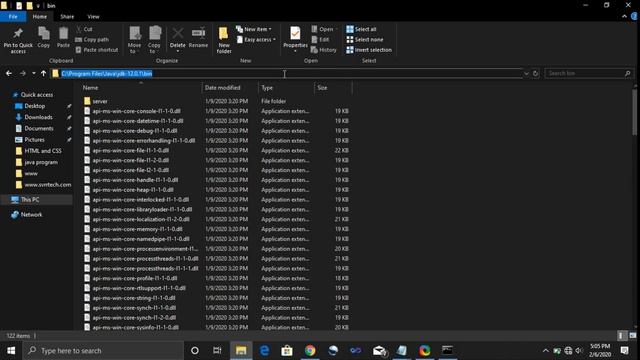The width and height of the screenshot is (640, 360).
Task: Go back with the Back arrow
Action: point(9,73)
